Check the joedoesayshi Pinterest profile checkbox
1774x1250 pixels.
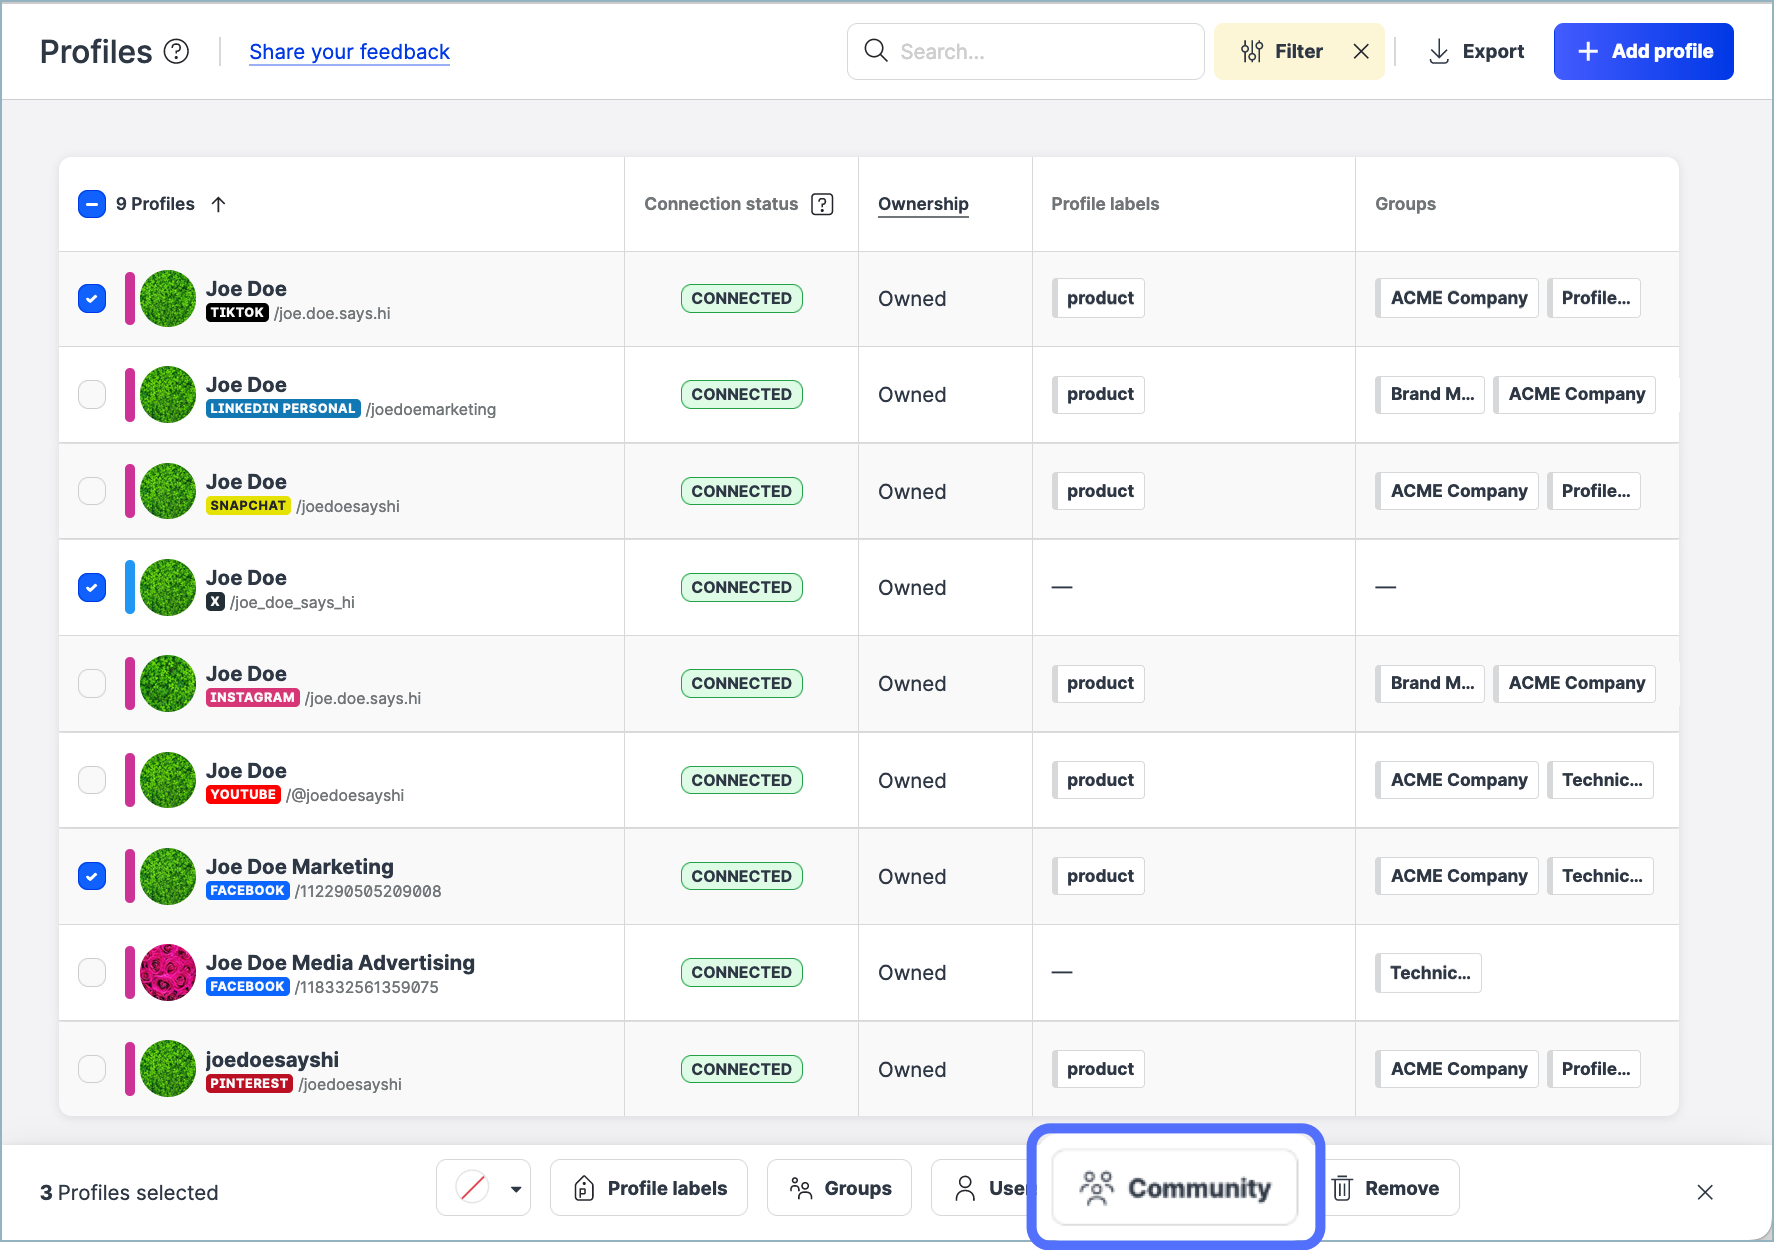92,1069
